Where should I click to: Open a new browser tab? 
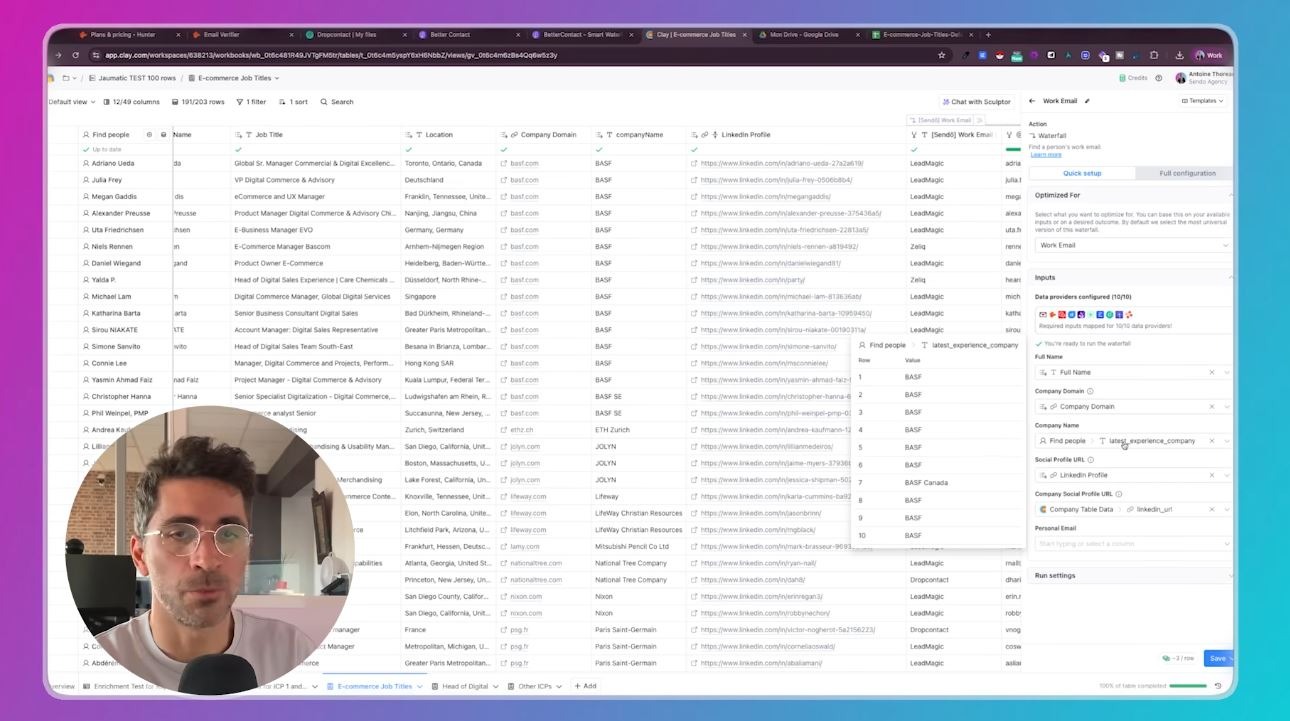[988, 34]
